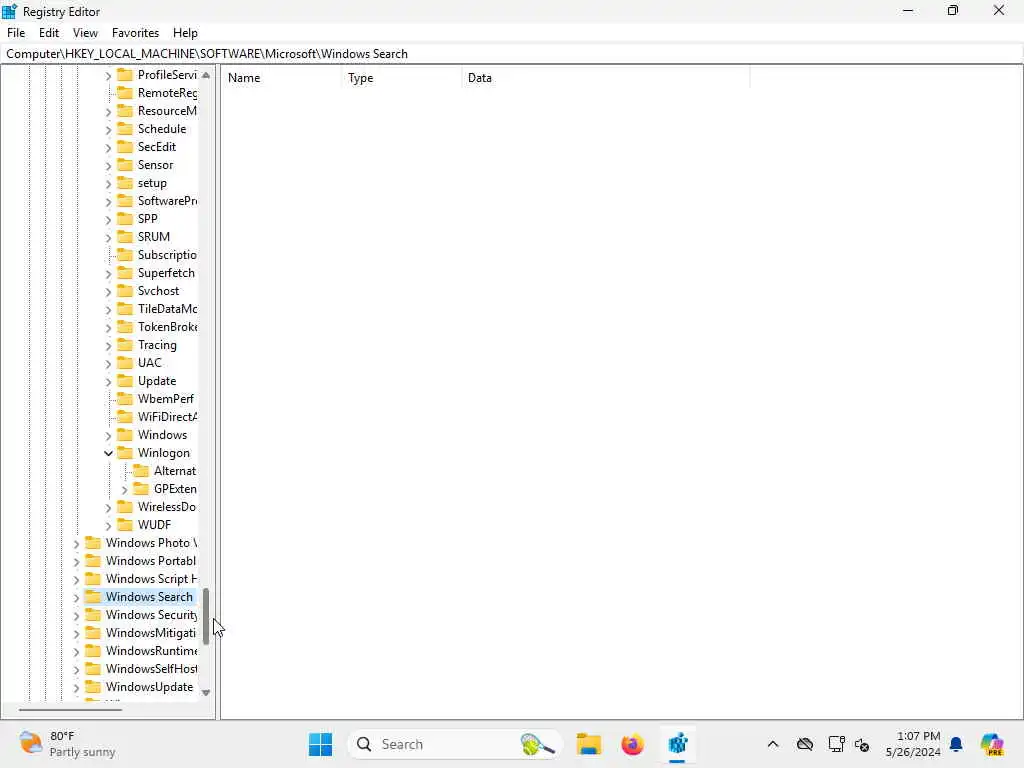Expand the ProfileServi key
Screen dimensions: 1024x768
click(108, 76)
